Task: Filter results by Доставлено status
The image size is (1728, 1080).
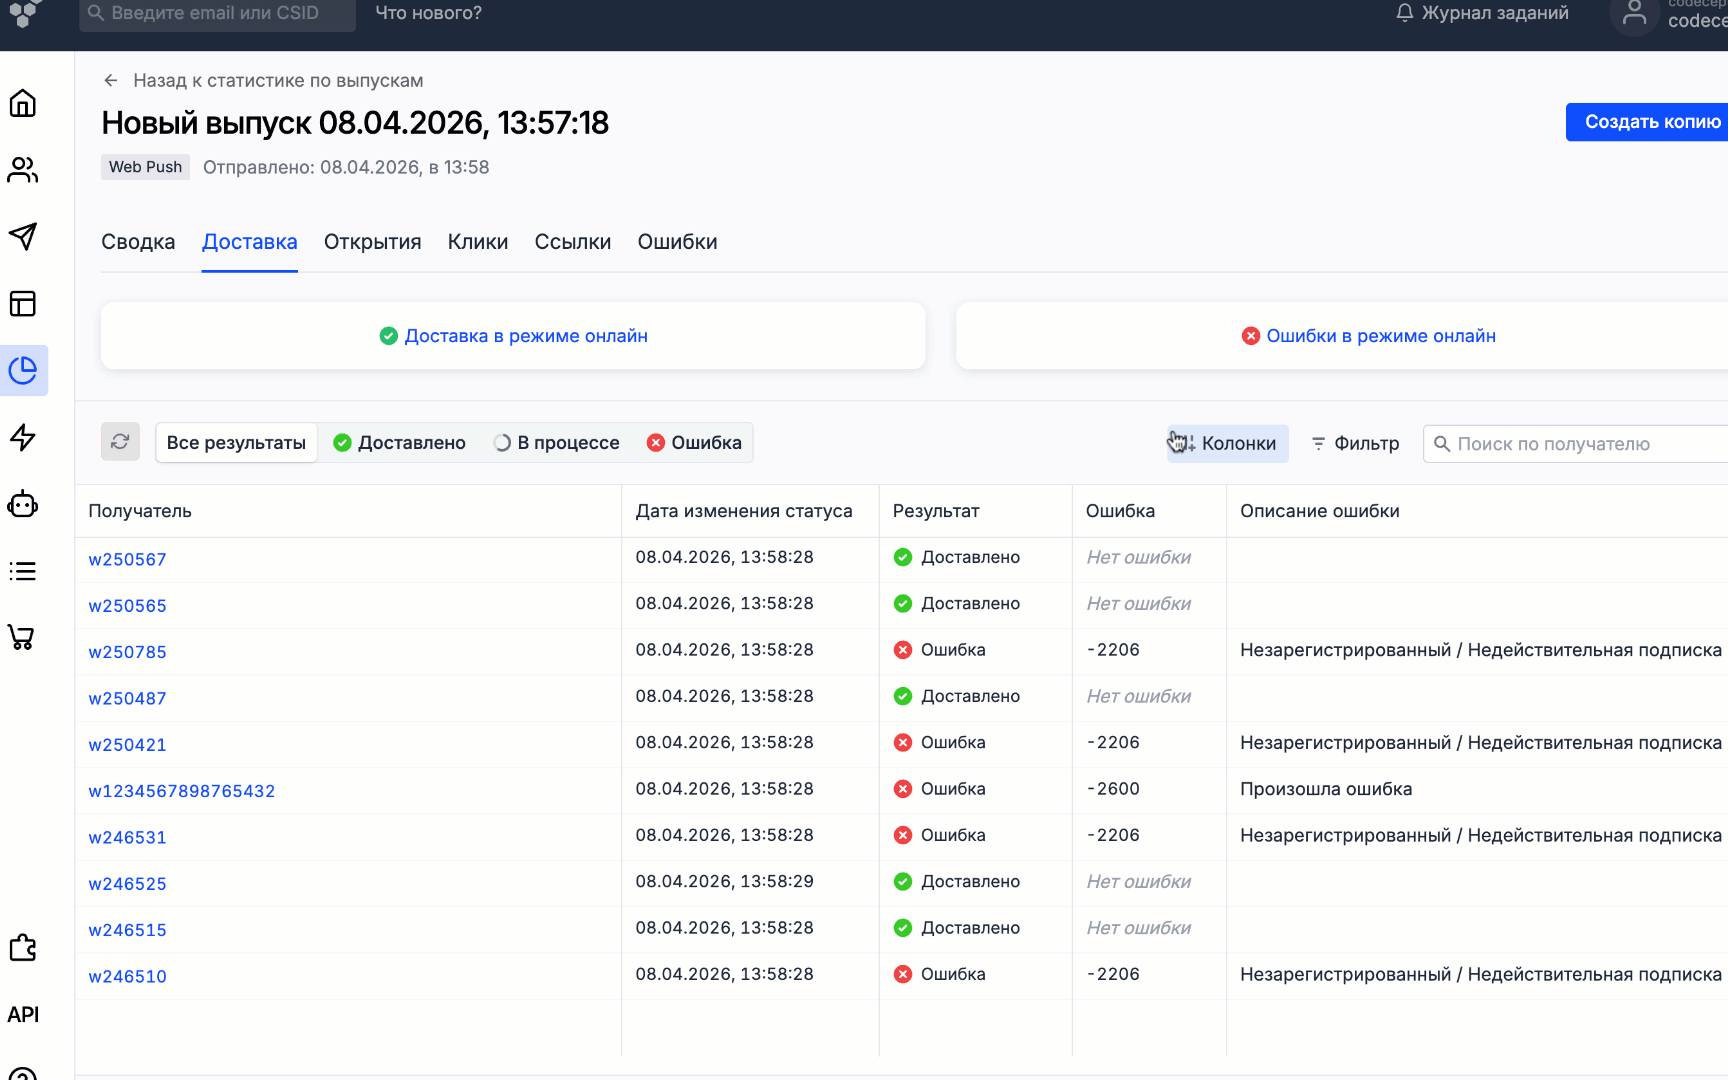Action: (x=400, y=443)
